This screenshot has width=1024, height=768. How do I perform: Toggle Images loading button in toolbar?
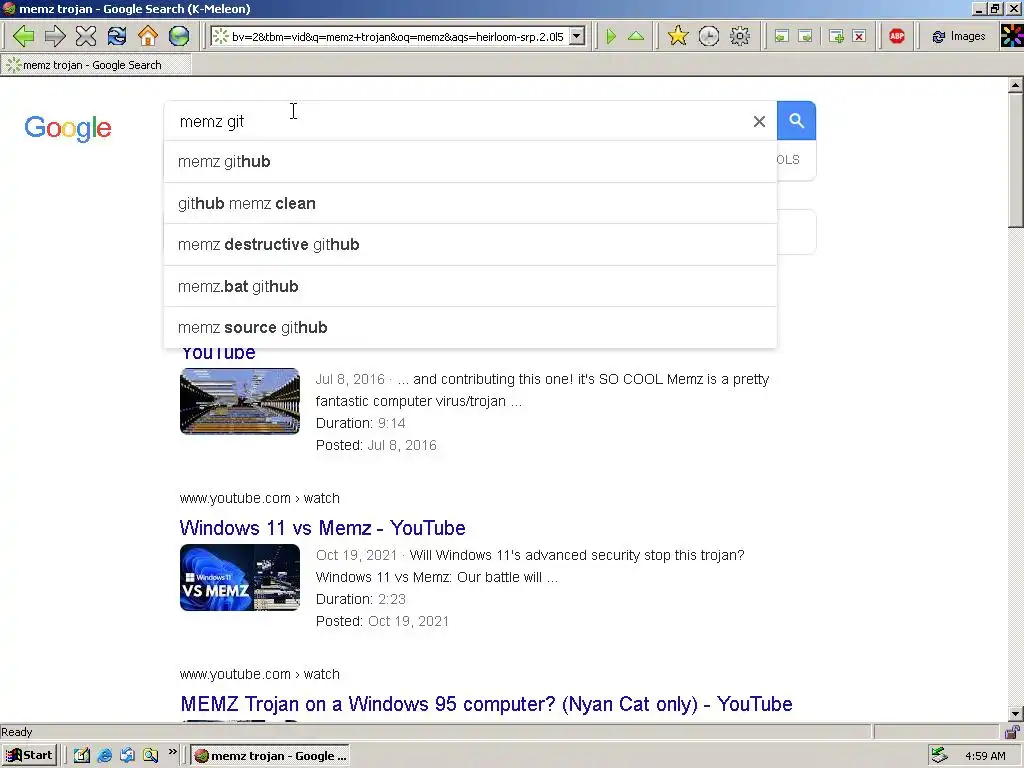[x=958, y=37]
